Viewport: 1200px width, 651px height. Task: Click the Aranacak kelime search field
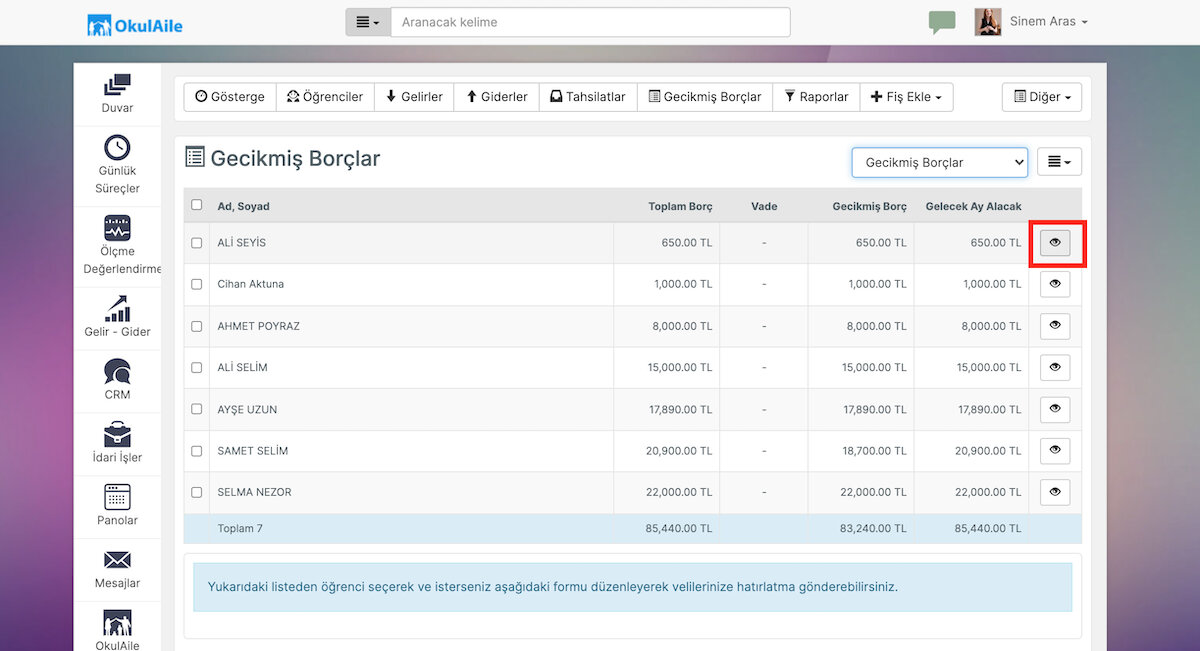coord(590,22)
